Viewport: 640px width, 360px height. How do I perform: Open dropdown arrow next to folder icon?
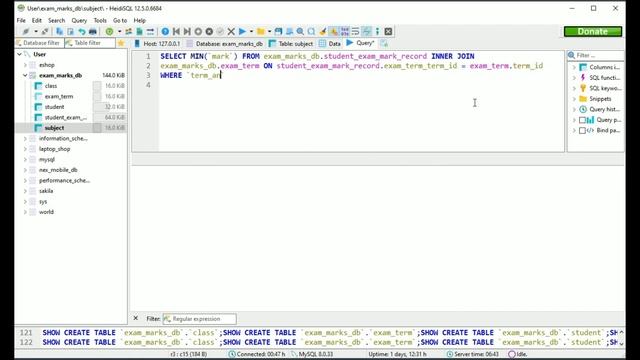(269, 31)
